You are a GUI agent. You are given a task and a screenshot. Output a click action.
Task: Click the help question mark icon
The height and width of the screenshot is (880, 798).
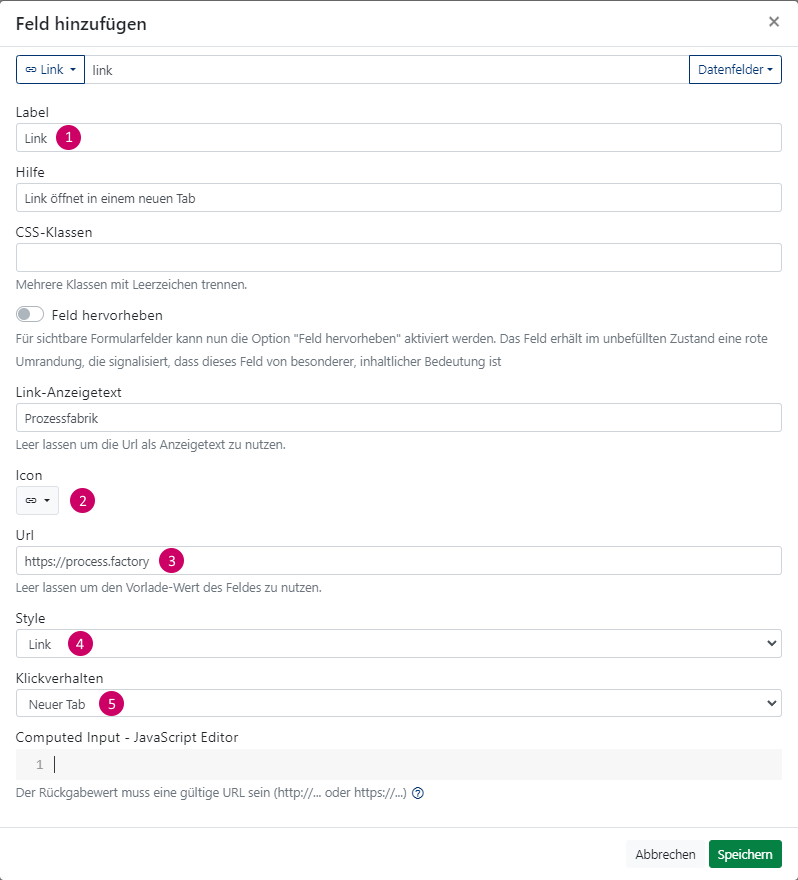coord(418,793)
